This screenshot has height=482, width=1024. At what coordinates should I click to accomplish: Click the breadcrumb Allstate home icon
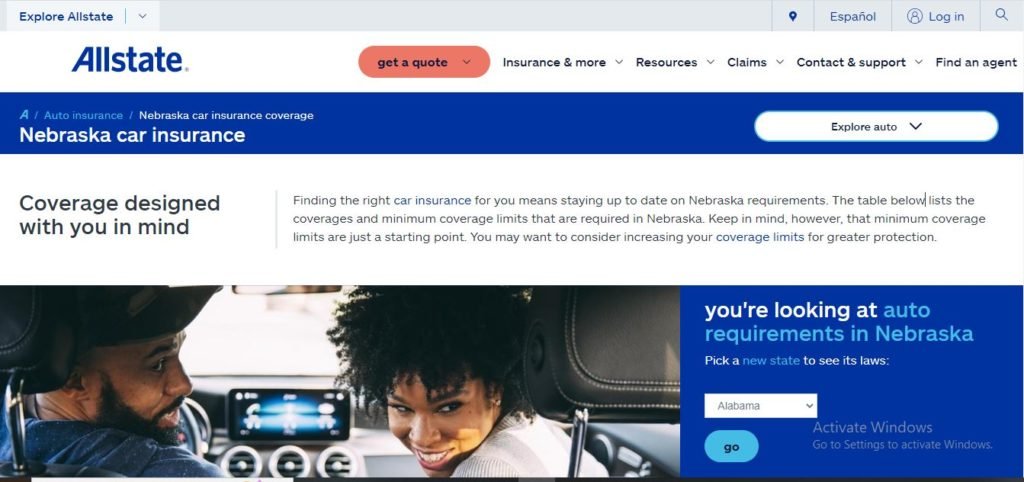[24, 115]
